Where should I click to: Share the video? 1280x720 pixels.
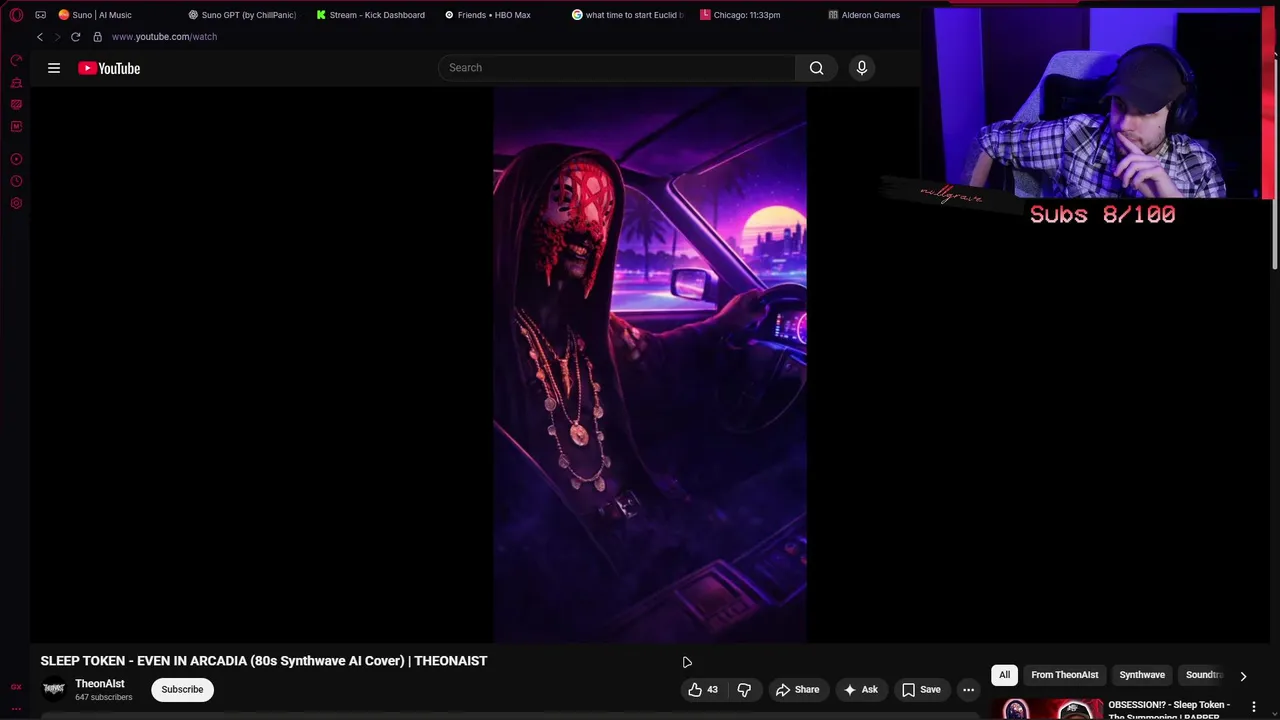[x=797, y=689]
